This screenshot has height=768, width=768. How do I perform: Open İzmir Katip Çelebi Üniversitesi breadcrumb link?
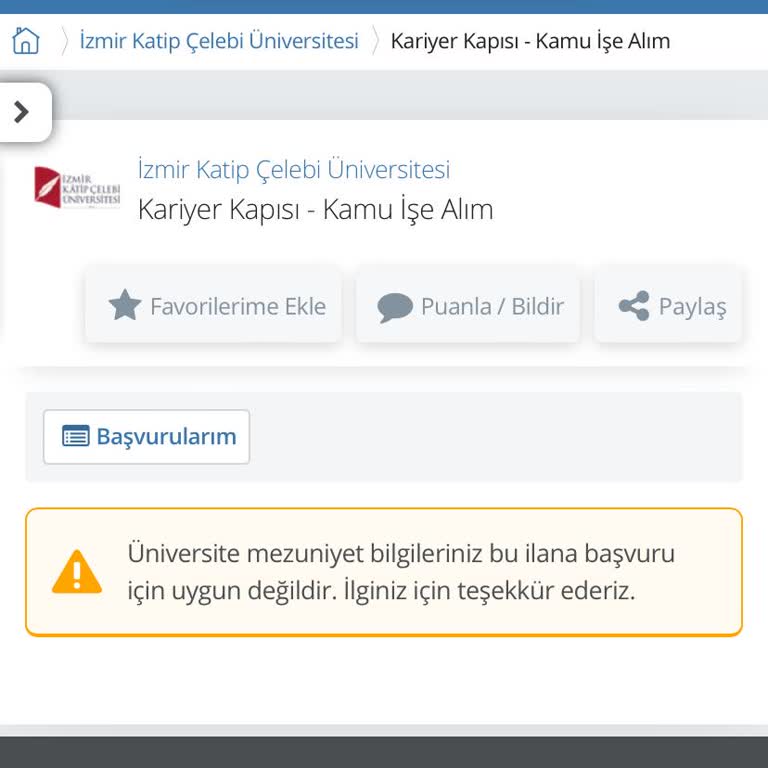(x=219, y=41)
